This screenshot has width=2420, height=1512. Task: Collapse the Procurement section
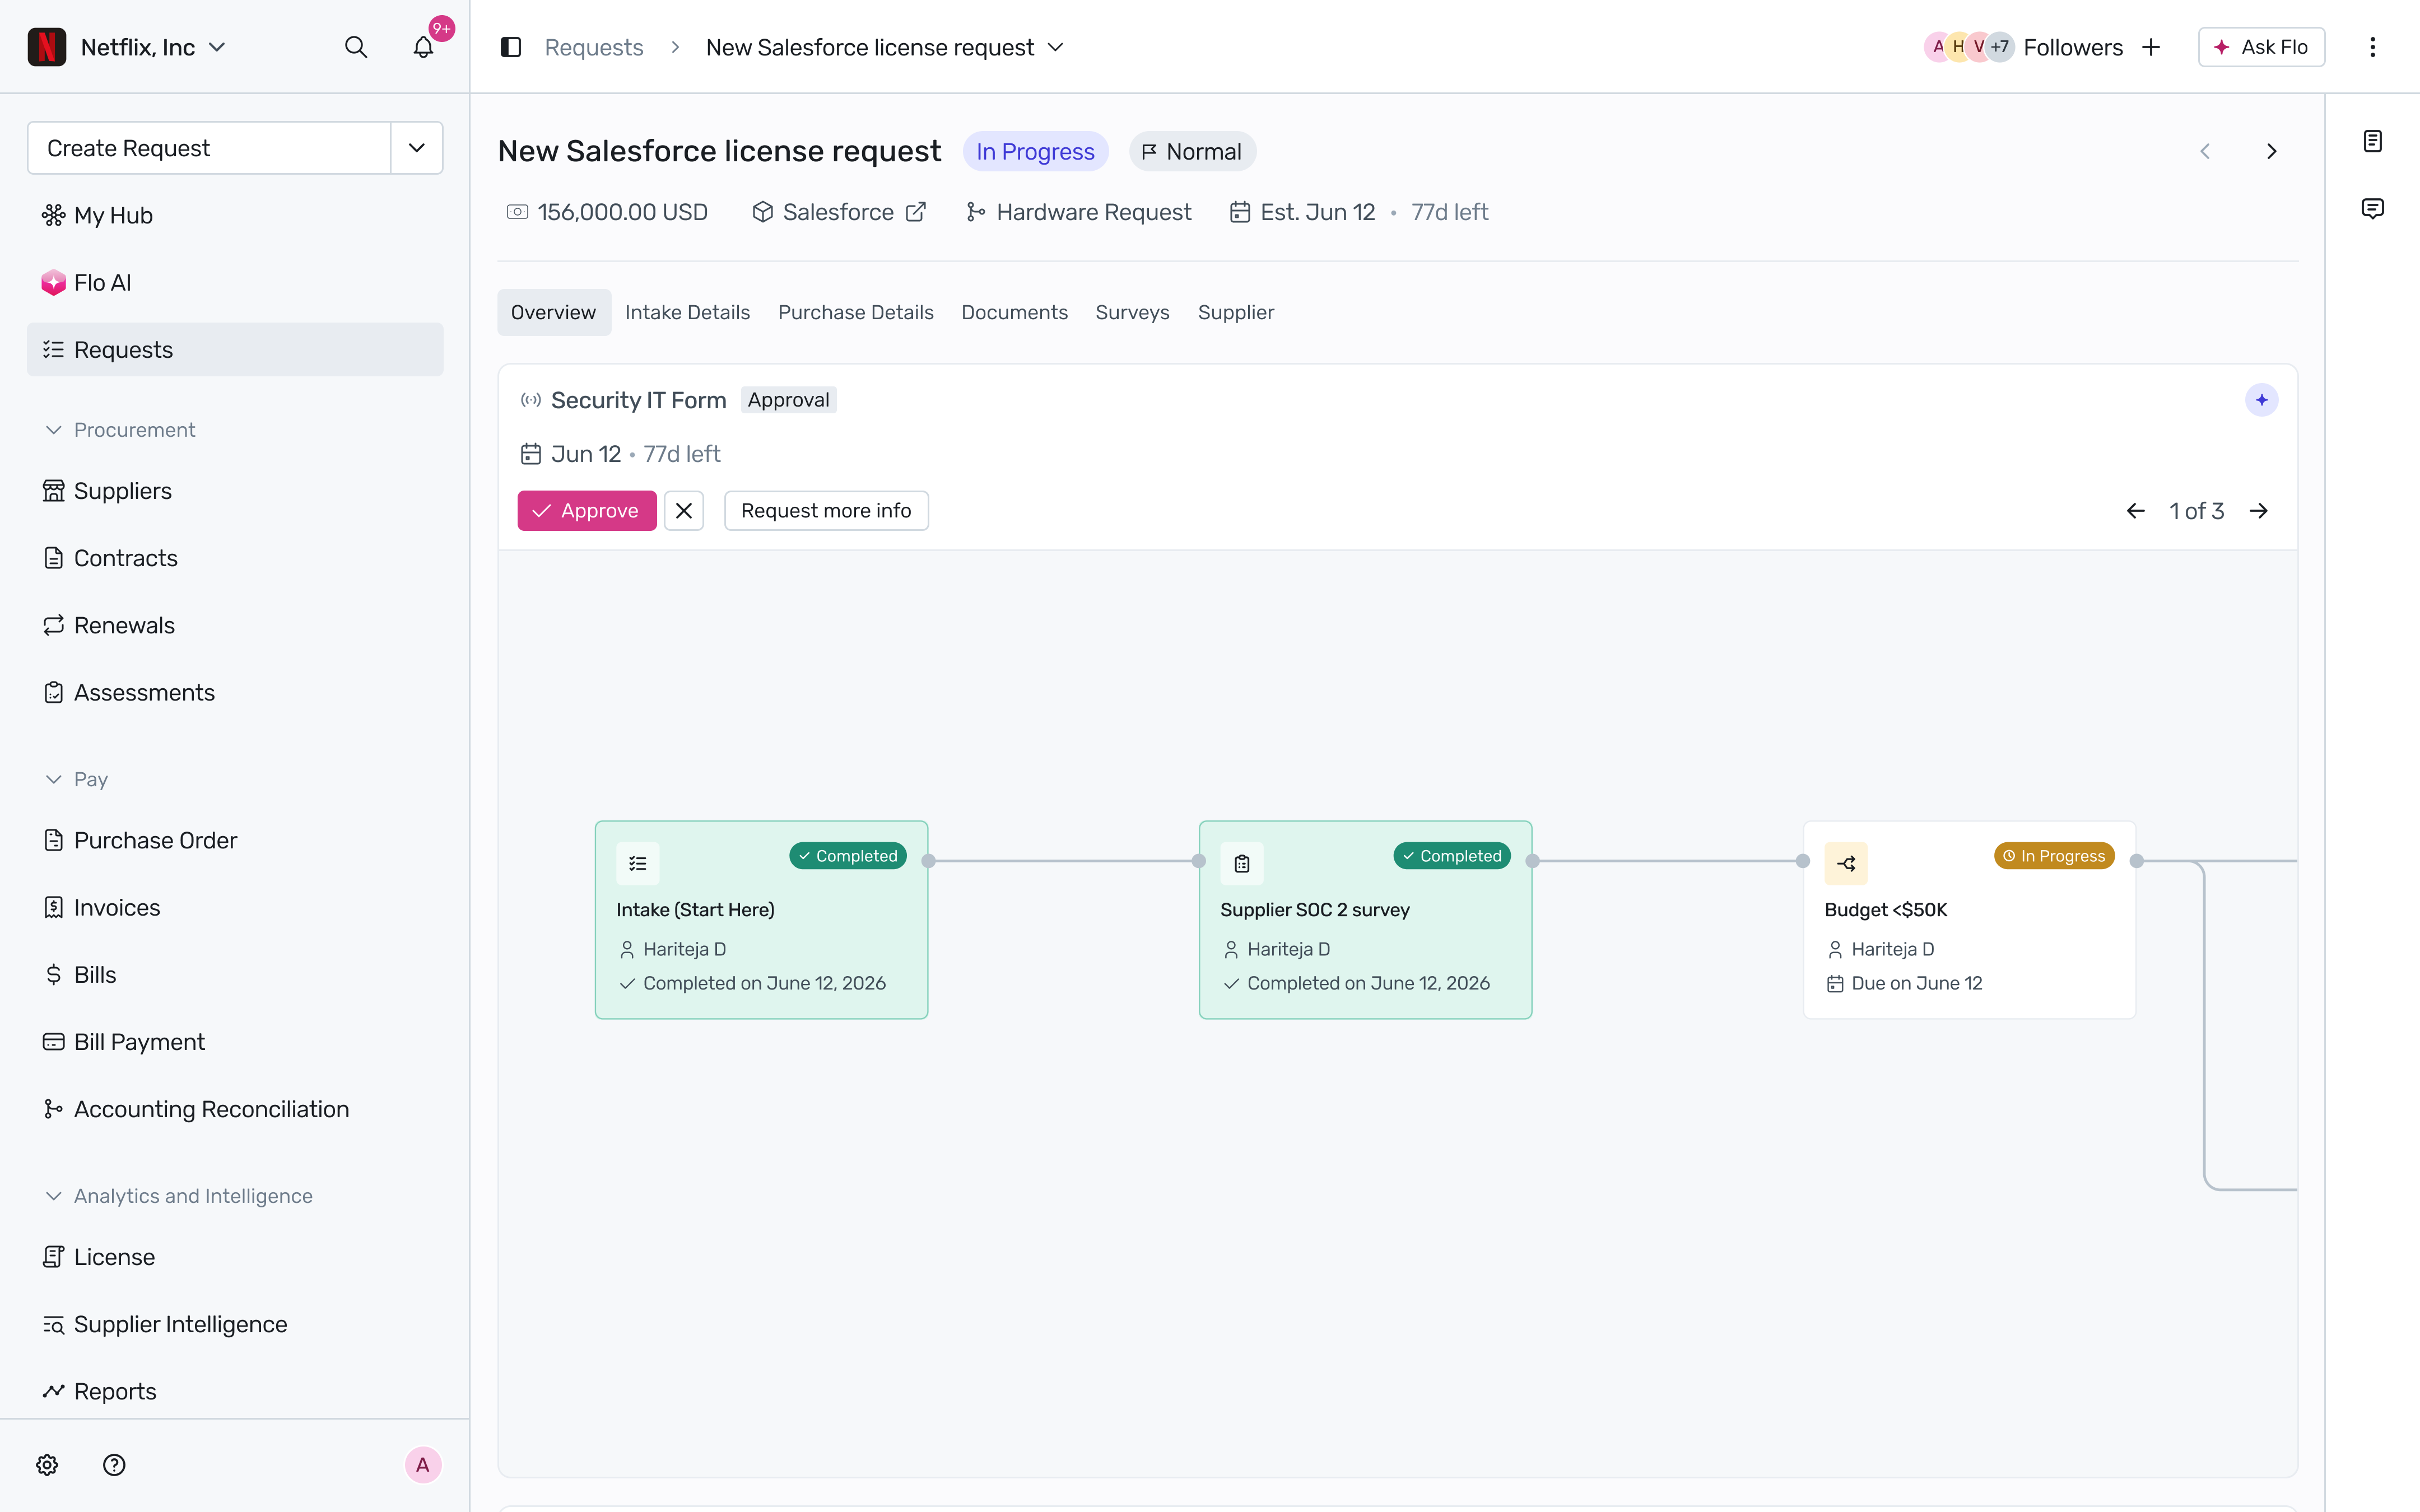(x=120, y=430)
